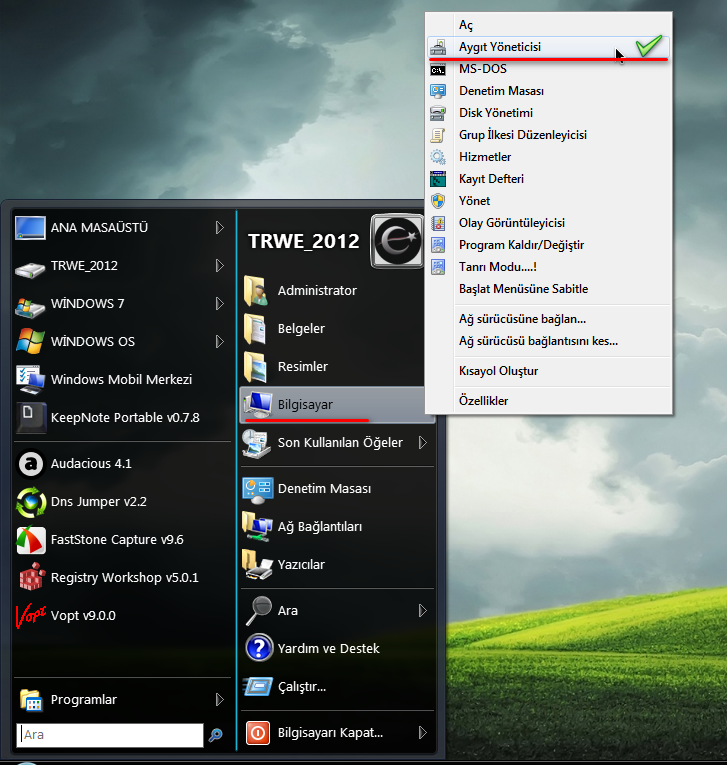Click the ANA MASAÜSTÜ monitor icon
Screen dimensions: 727x765
pos(30,228)
